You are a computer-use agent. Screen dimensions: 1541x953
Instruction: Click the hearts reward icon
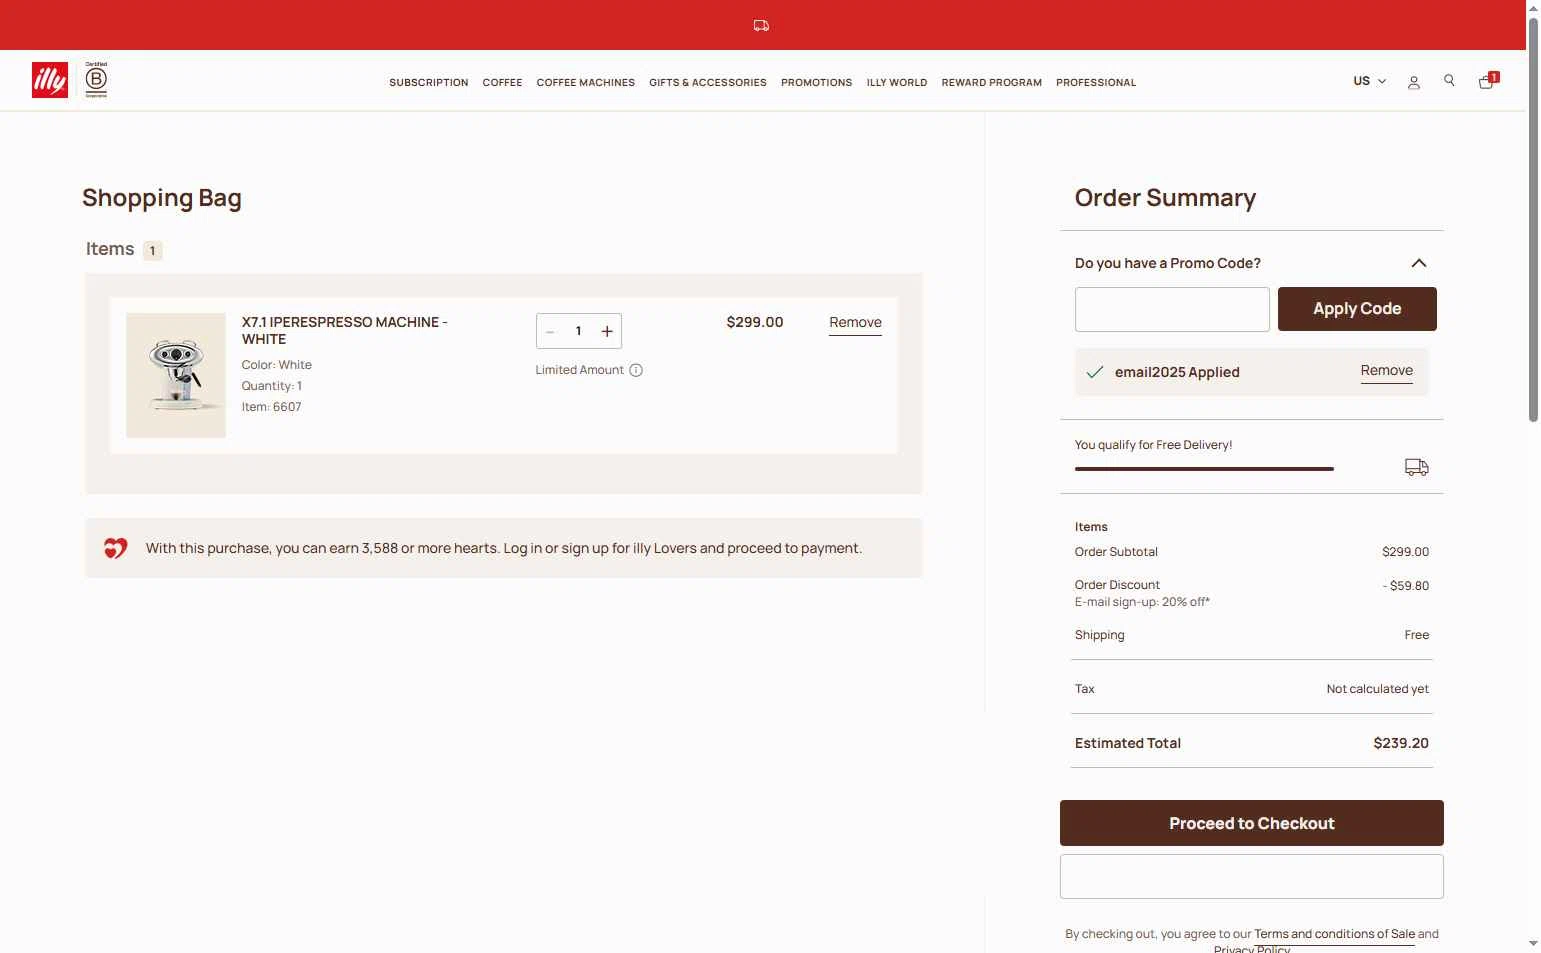click(116, 548)
